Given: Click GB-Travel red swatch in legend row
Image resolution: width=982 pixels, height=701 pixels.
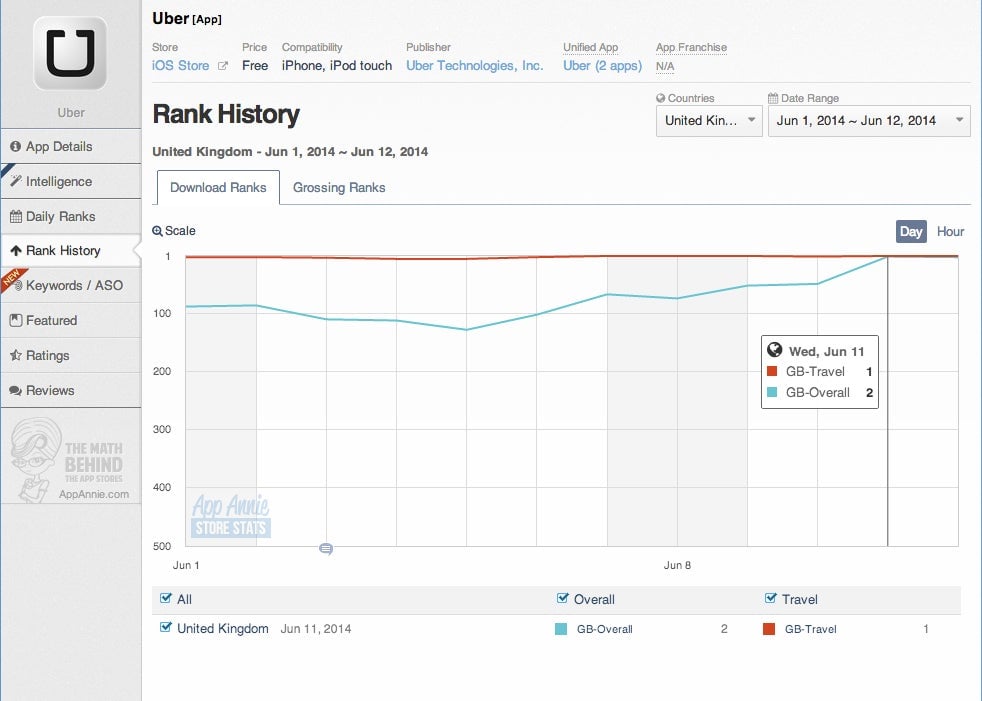Looking at the screenshot, I should [769, 629].
